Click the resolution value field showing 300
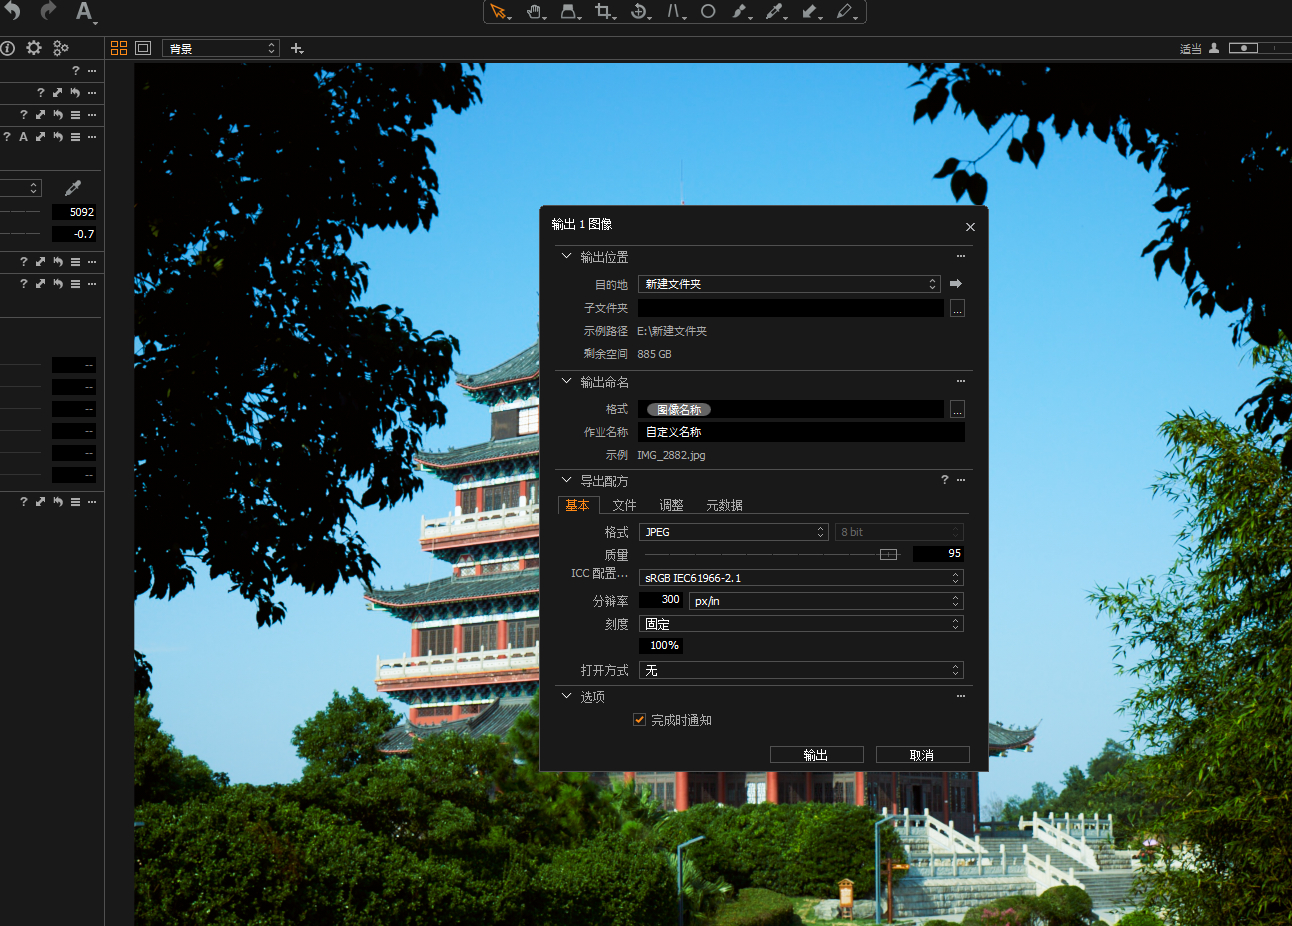 (x=661, y=600)
